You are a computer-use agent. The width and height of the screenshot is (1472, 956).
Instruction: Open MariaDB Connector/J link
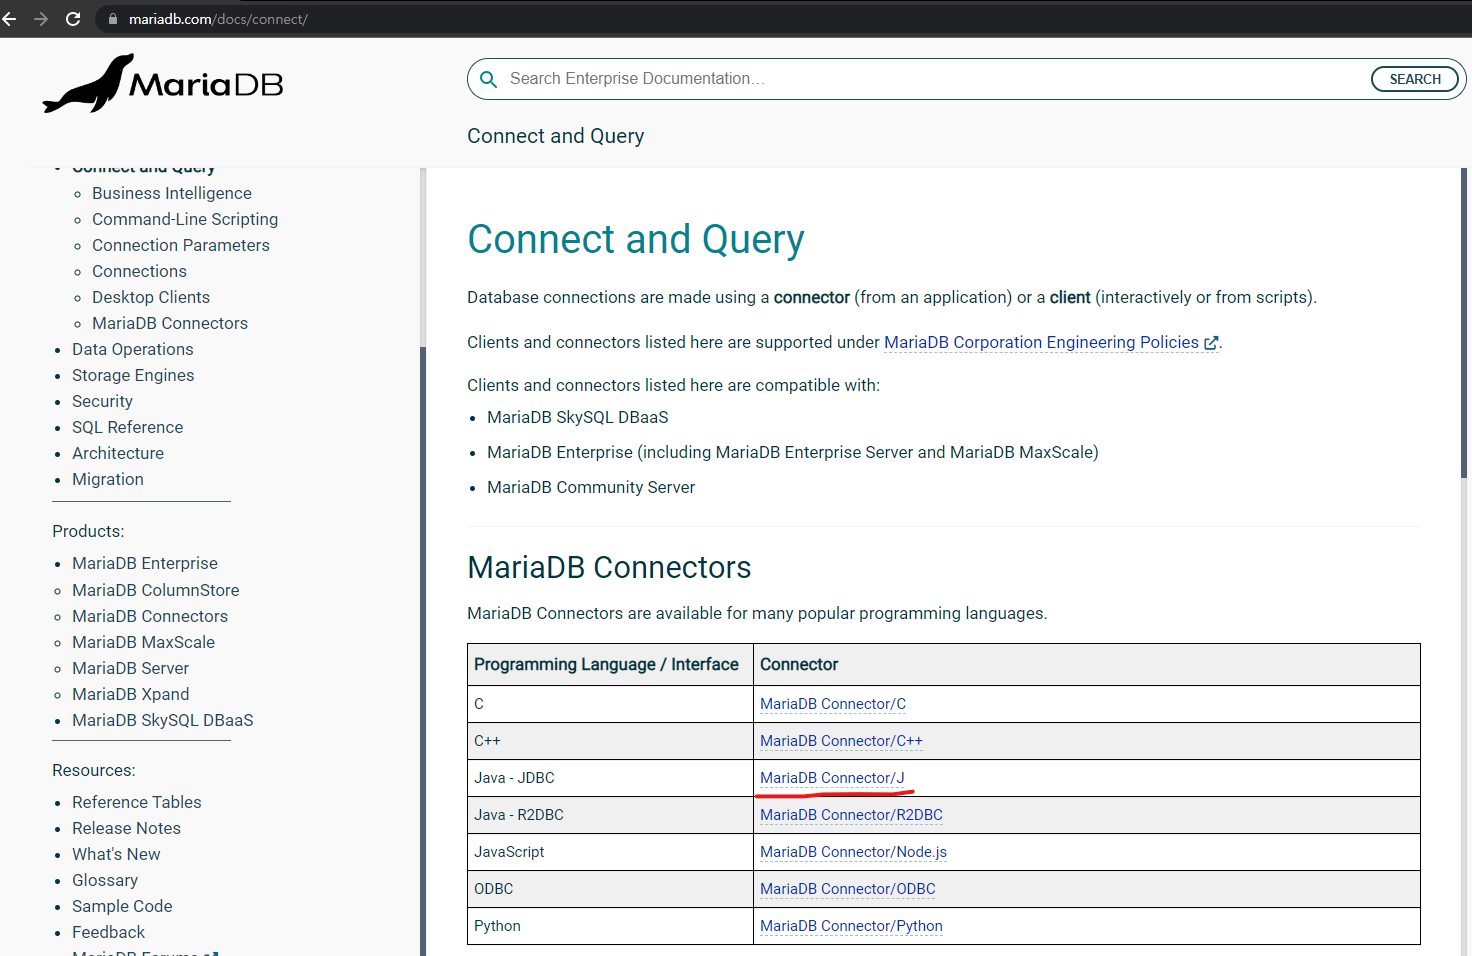[x=832, y=778]
